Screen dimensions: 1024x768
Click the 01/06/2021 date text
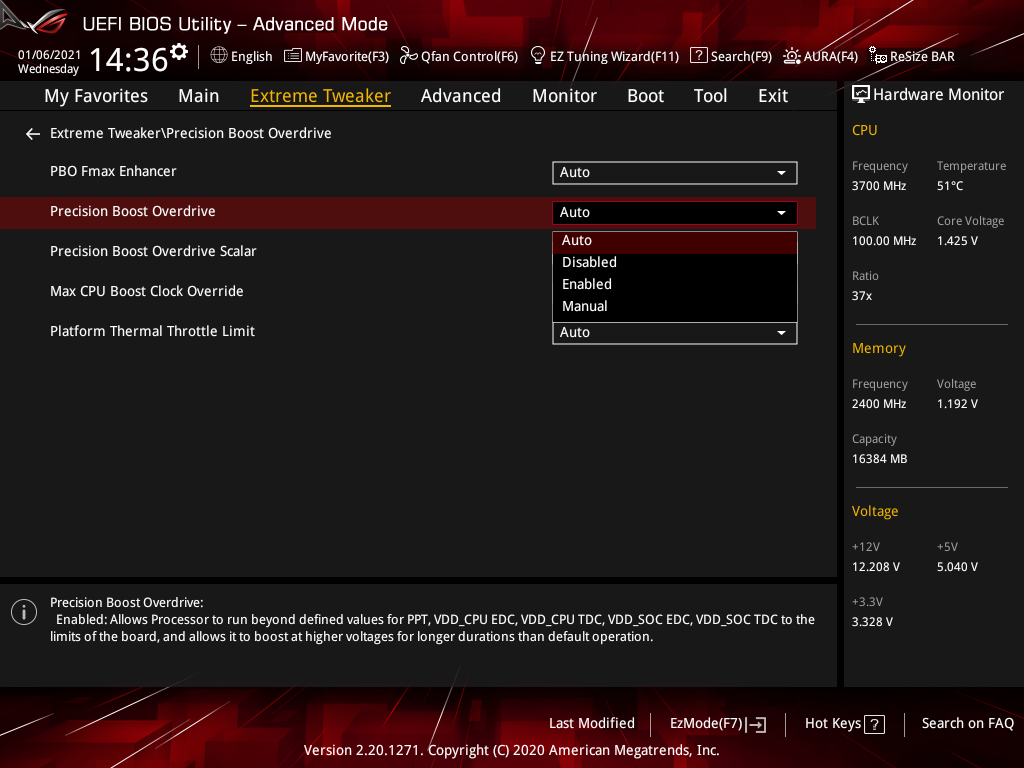(x=49, y=55)
